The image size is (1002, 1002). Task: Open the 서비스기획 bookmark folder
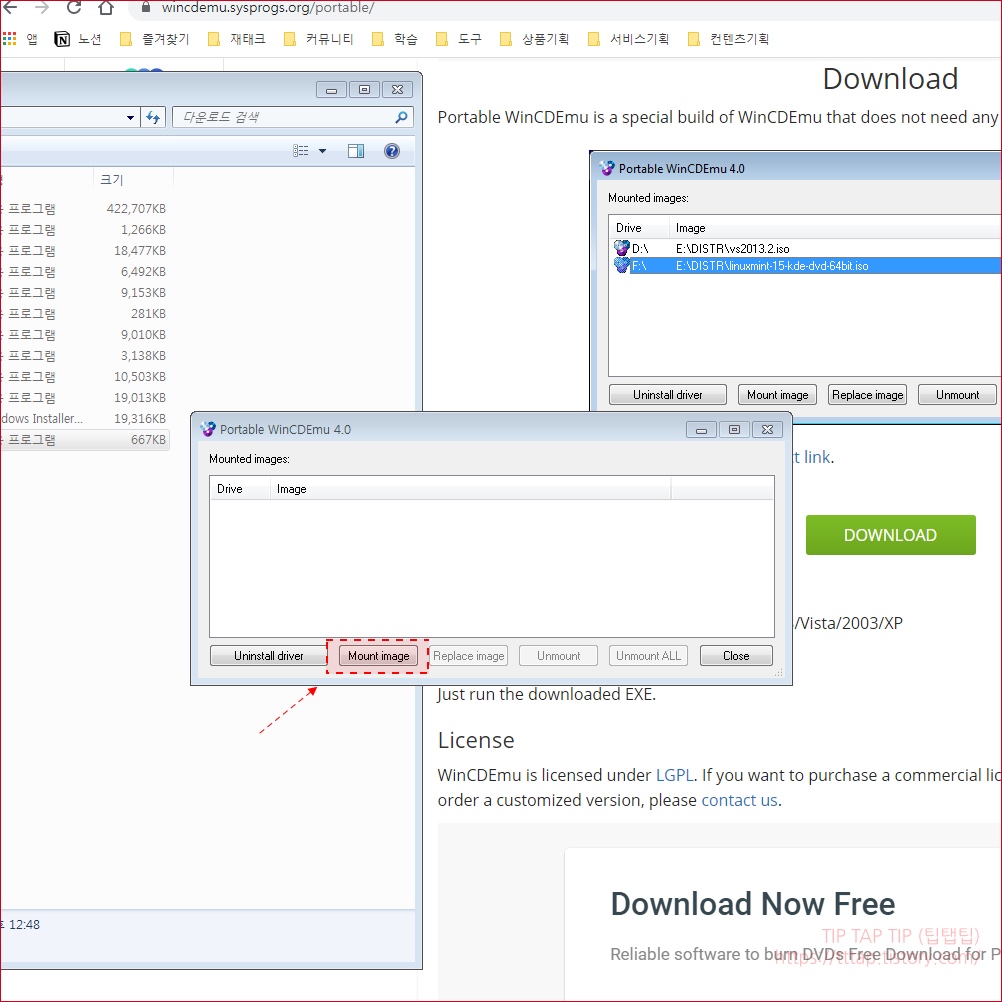(628, 39)
